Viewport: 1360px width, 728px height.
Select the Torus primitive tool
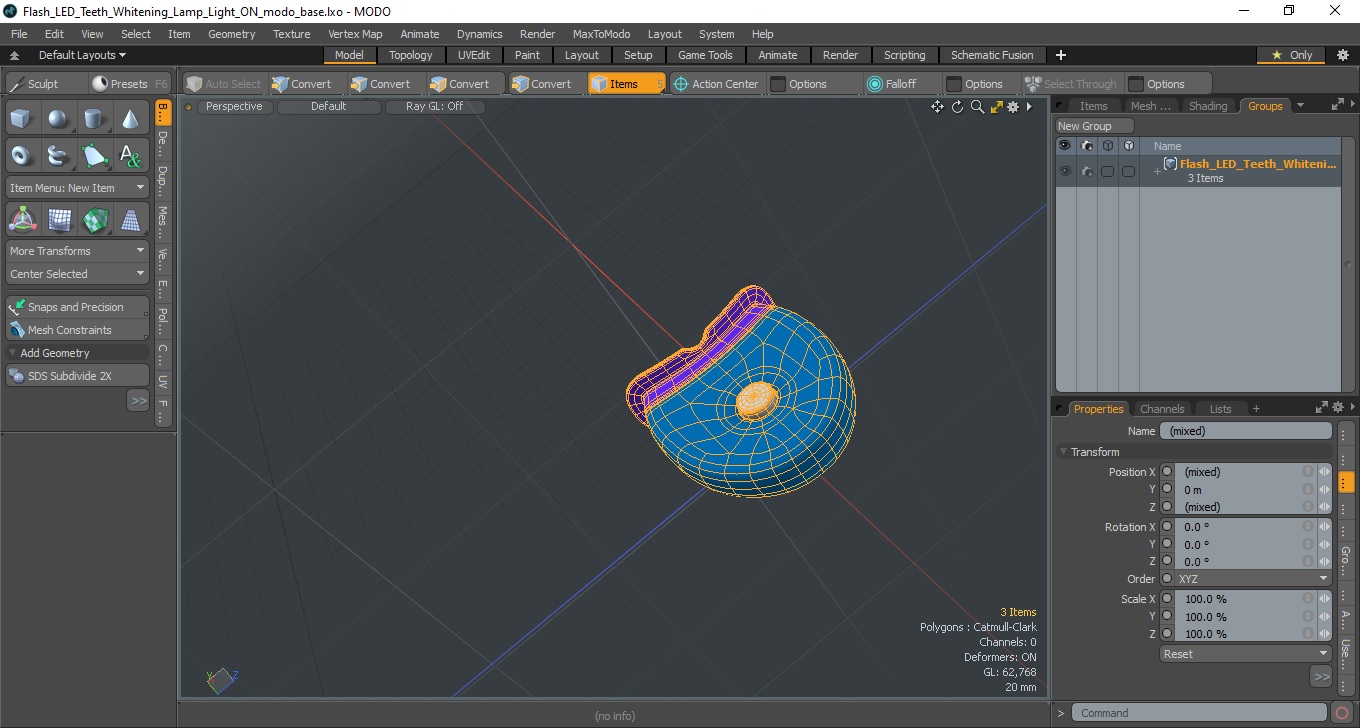(22, 156)
